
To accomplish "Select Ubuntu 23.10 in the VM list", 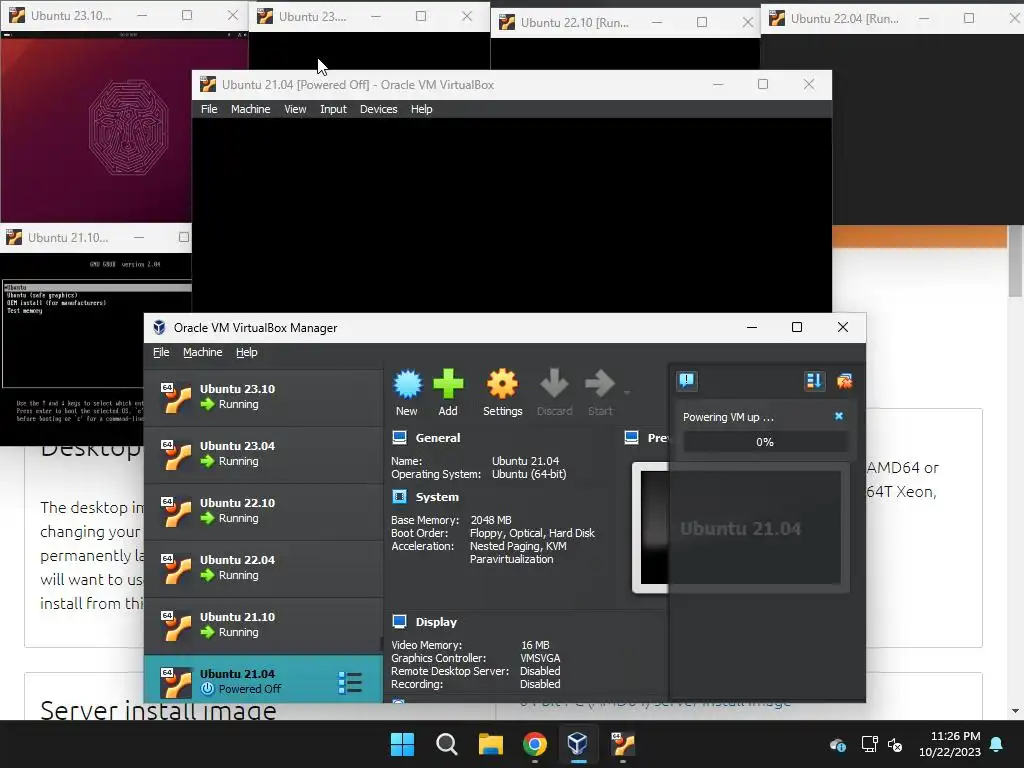I will tap(263, 397).
